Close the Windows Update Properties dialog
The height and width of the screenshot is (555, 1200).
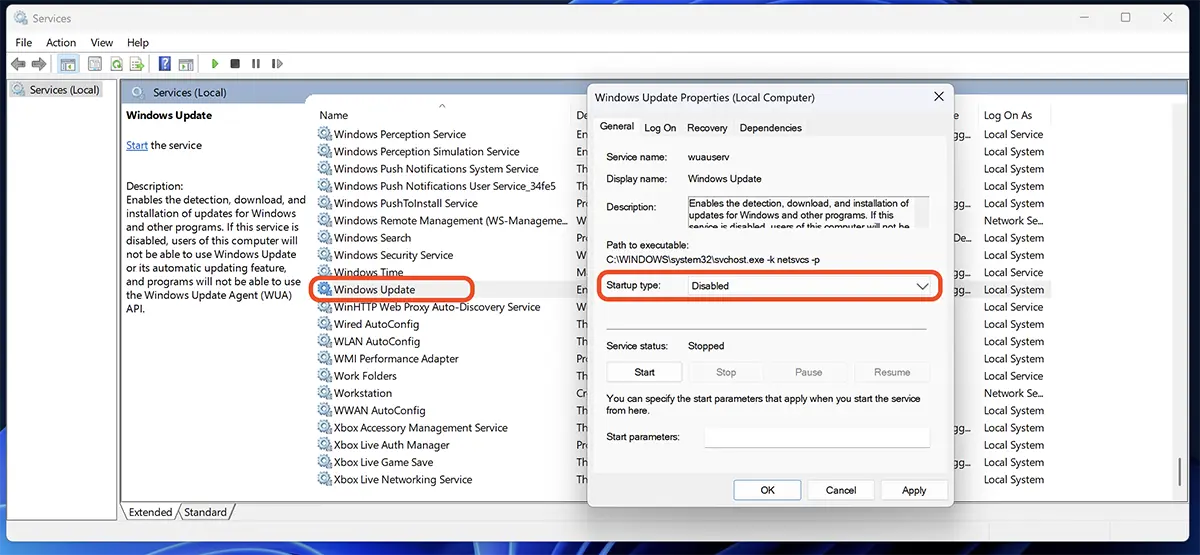point(938,97)
